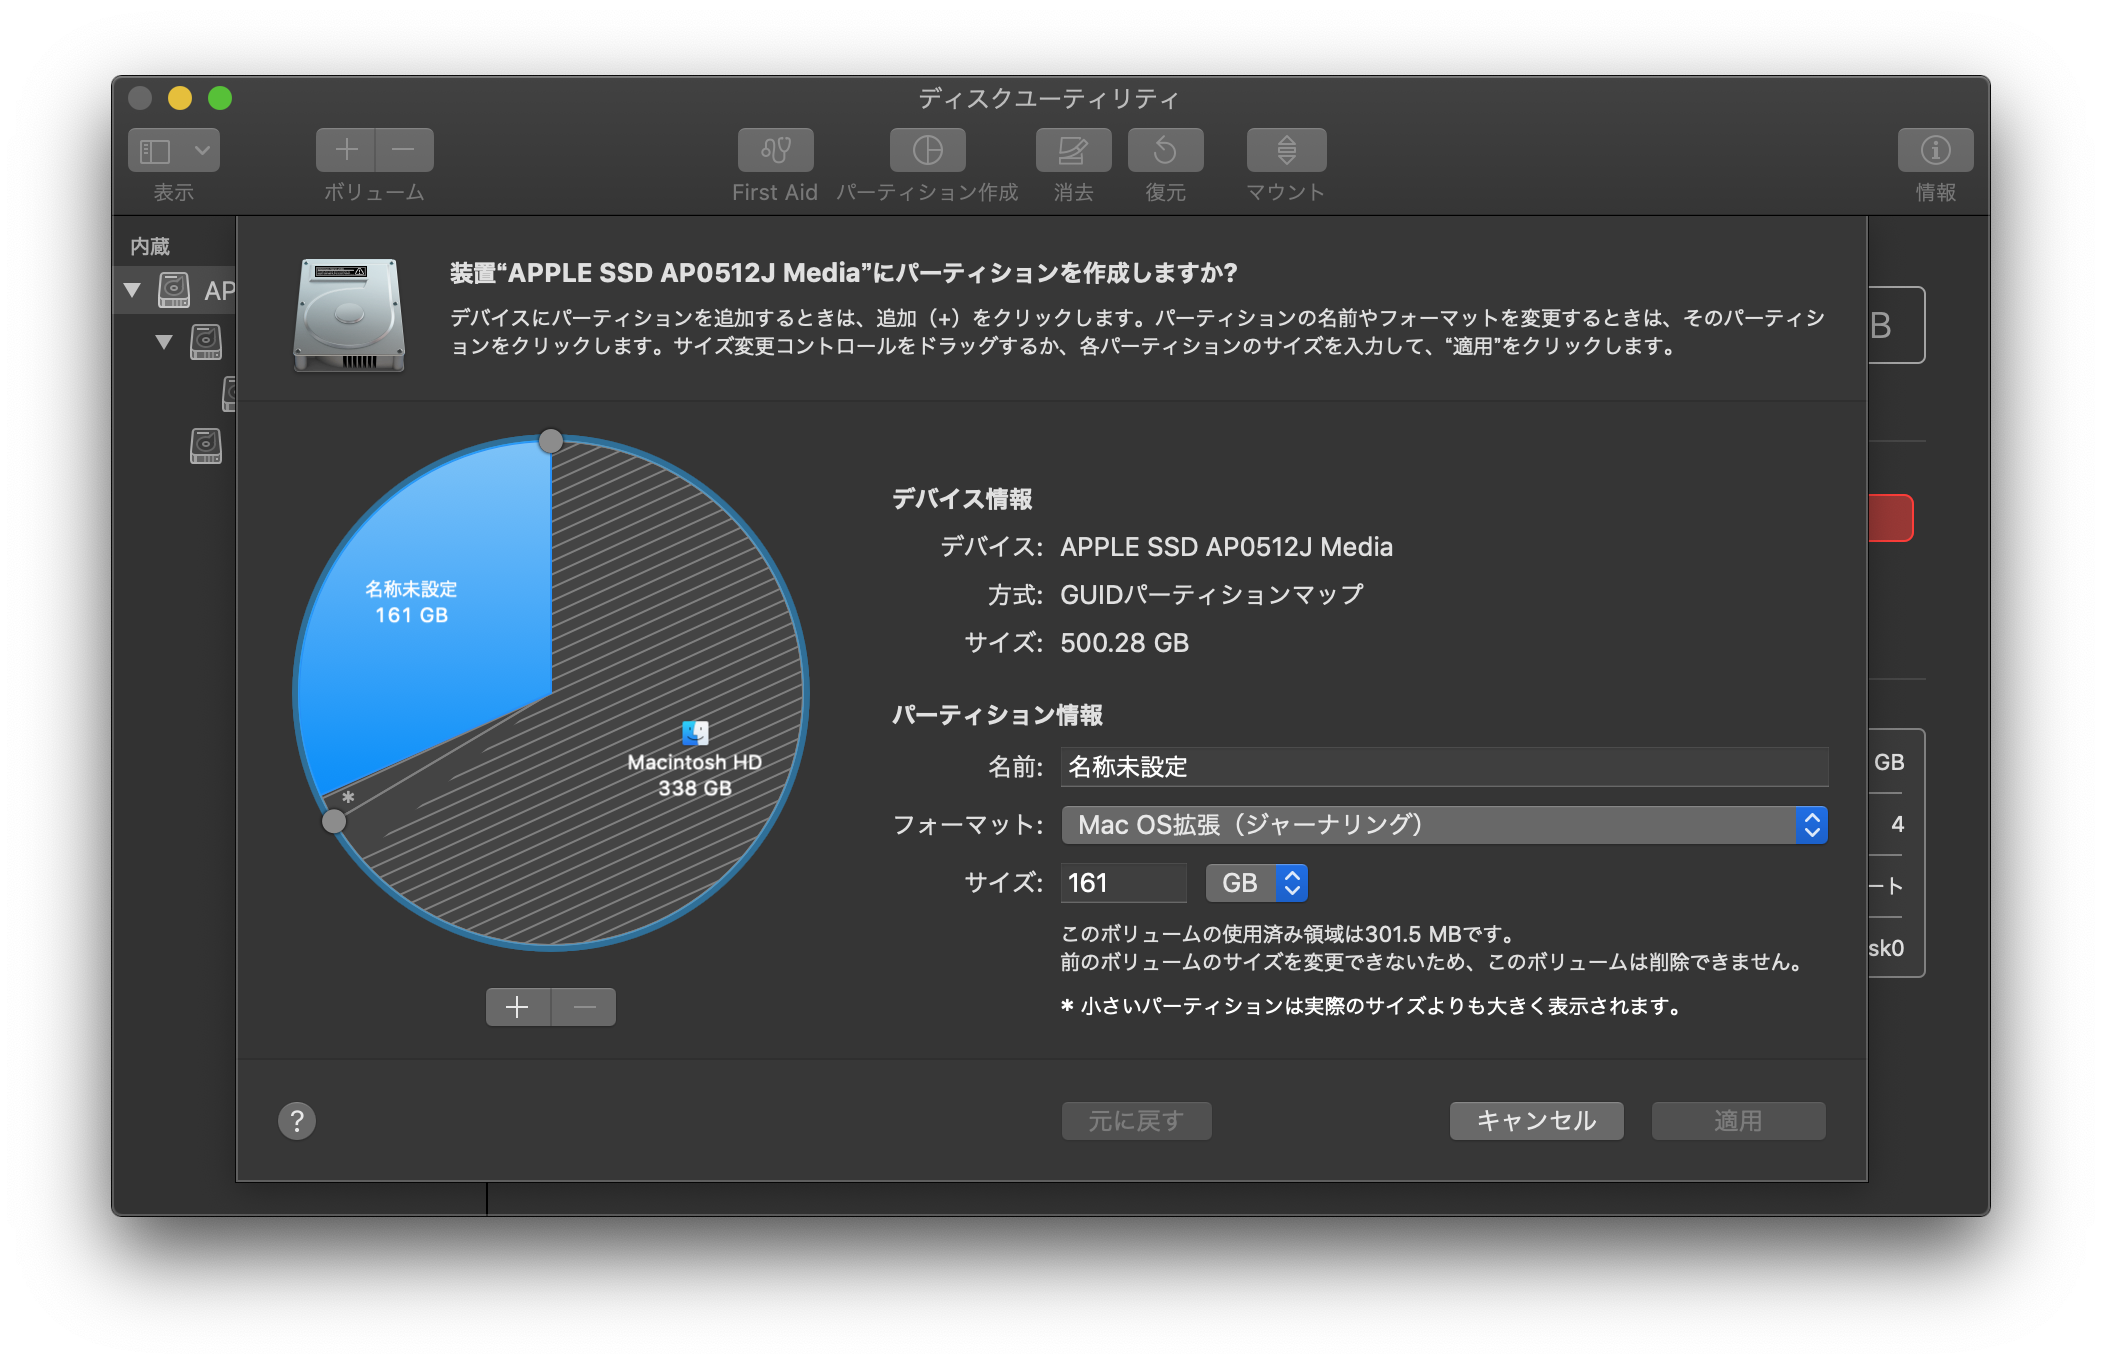Click the Mount (マウント) toolbar icon
This screenshot has height=1364, width=2102.
(1286, 150)
